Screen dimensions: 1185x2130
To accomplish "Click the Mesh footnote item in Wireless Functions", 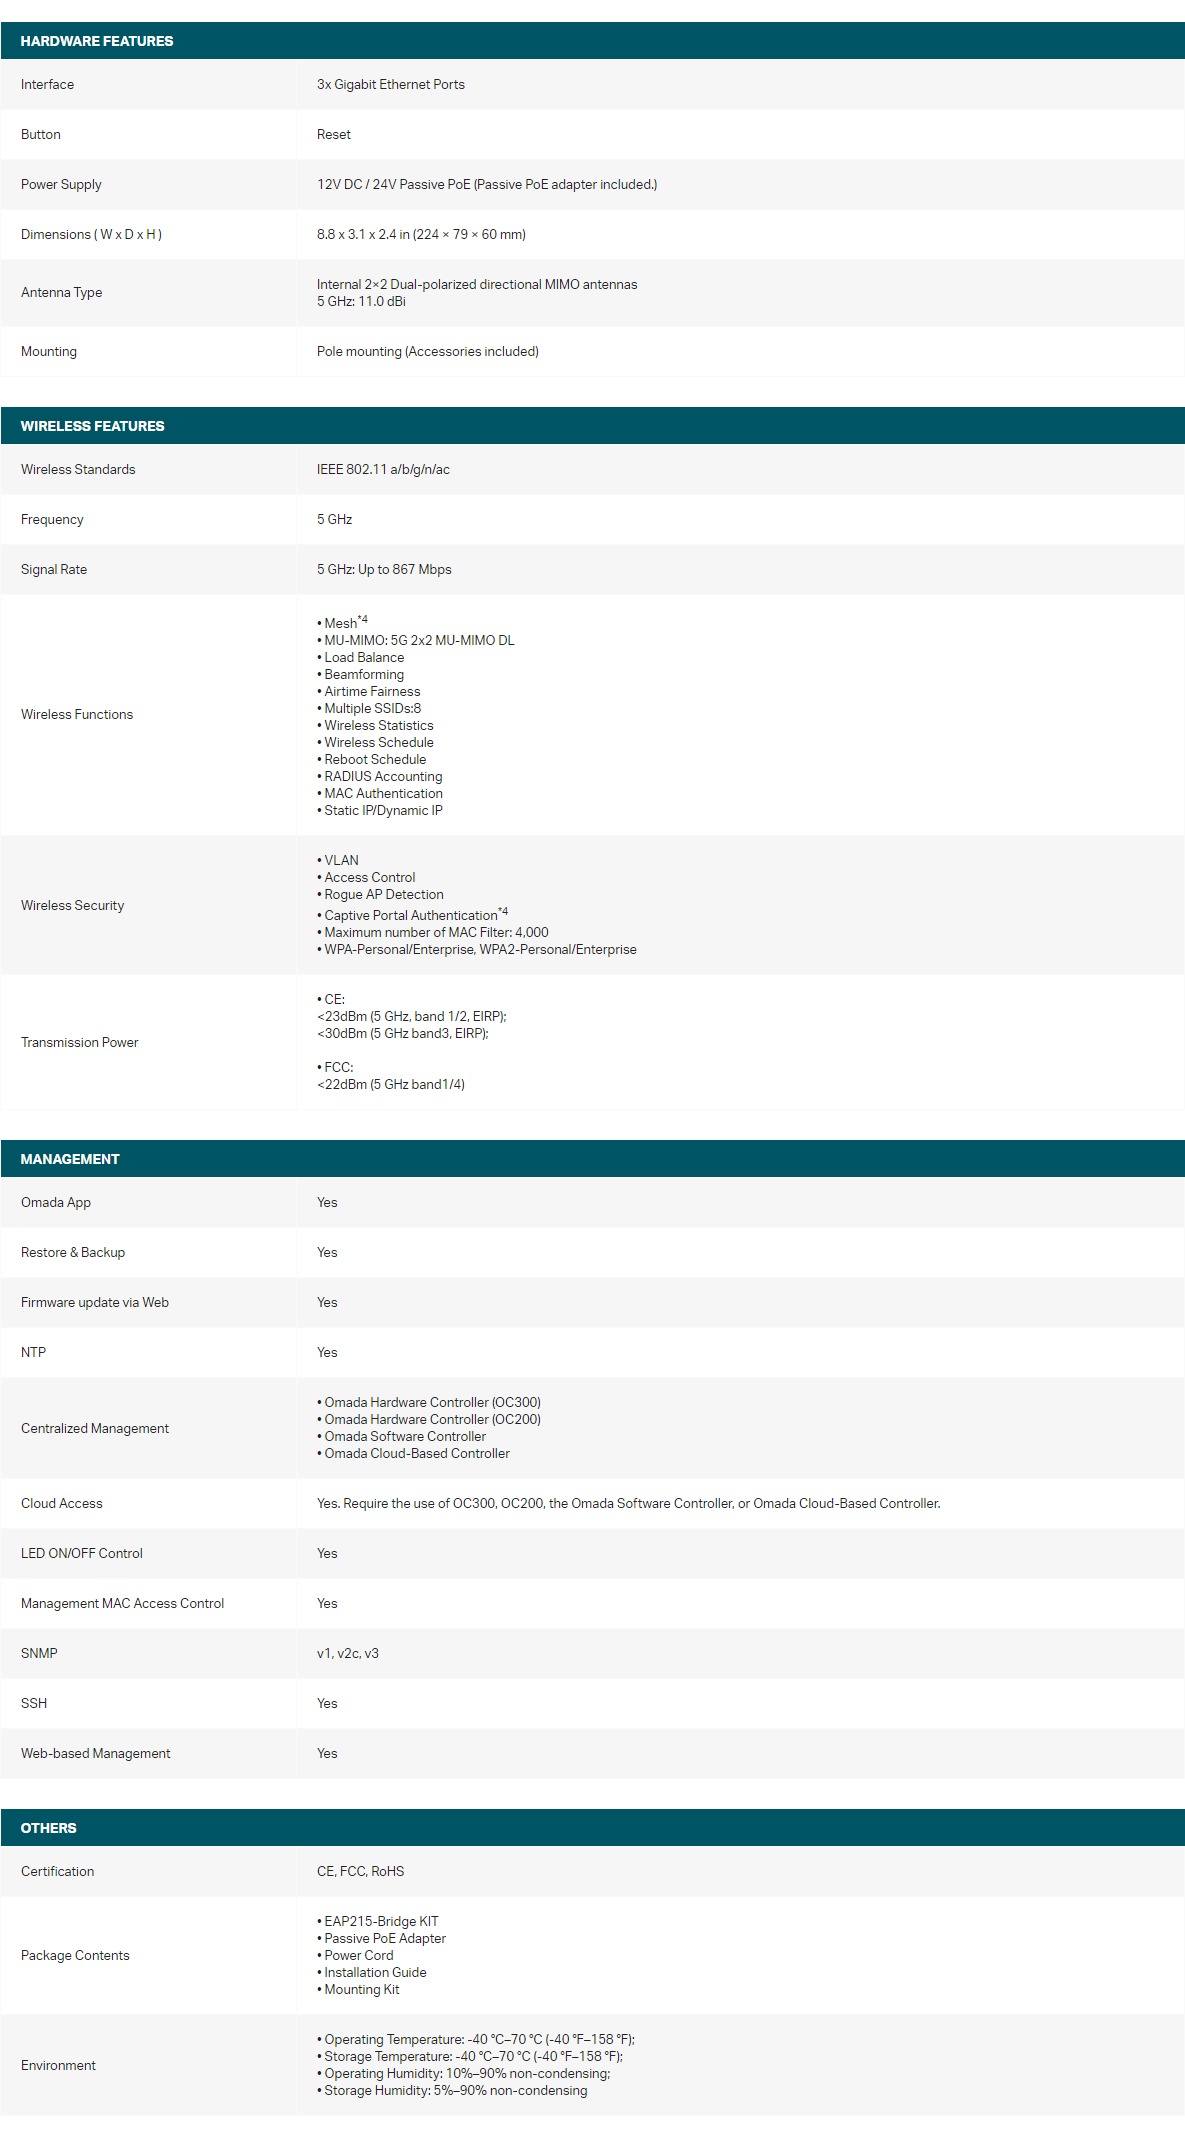I will (x=343, y=622).
